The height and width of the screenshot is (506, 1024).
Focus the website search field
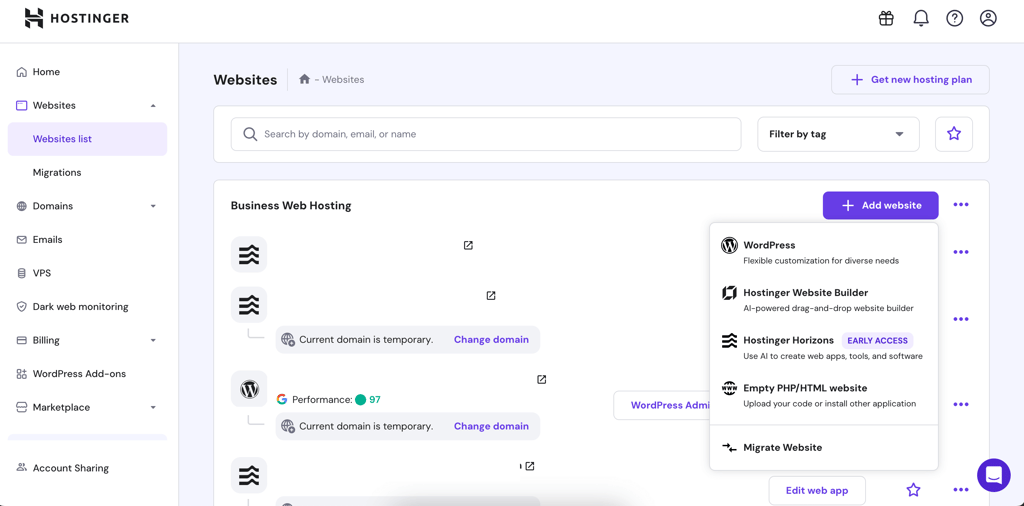486,134
